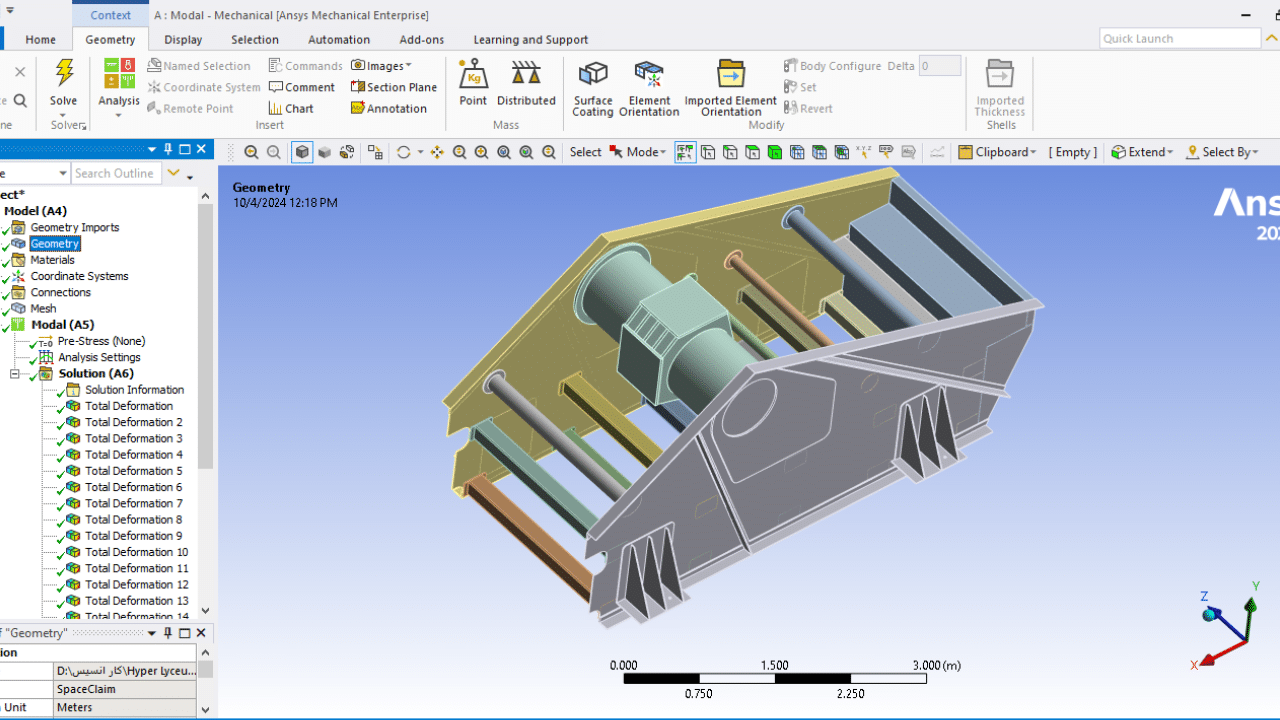Switch to the Home ribbon tab

tap(41, 39)
